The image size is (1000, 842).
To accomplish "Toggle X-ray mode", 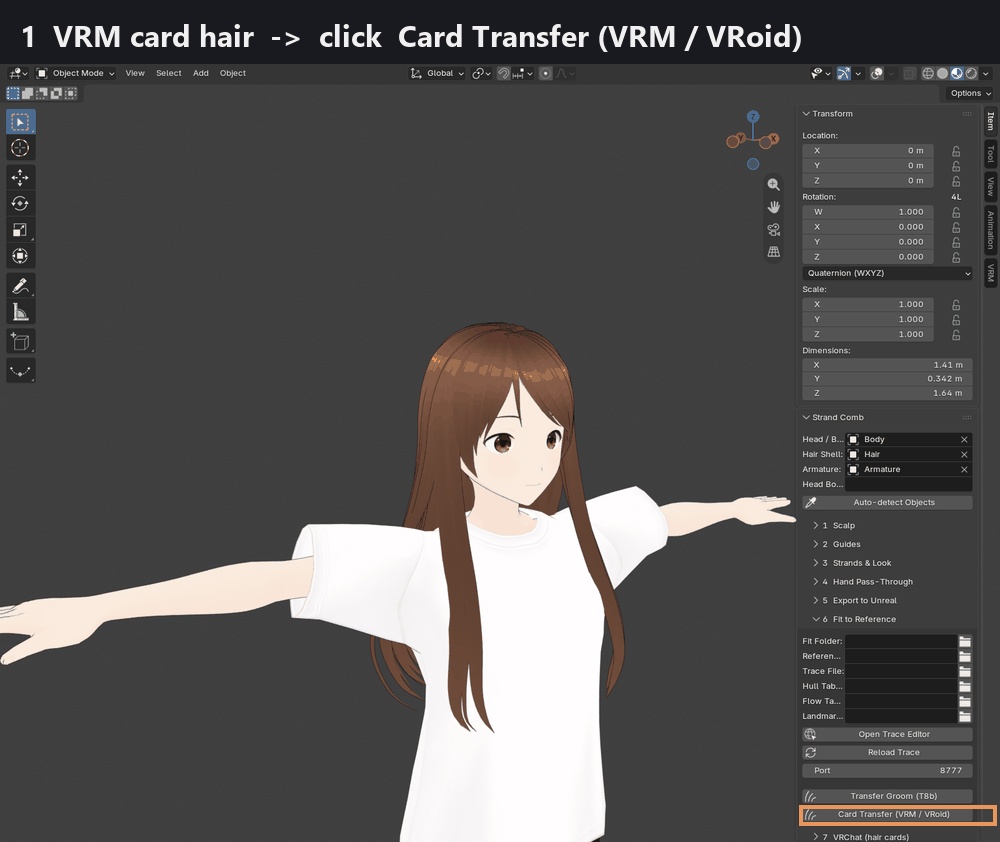I will 910,73.
